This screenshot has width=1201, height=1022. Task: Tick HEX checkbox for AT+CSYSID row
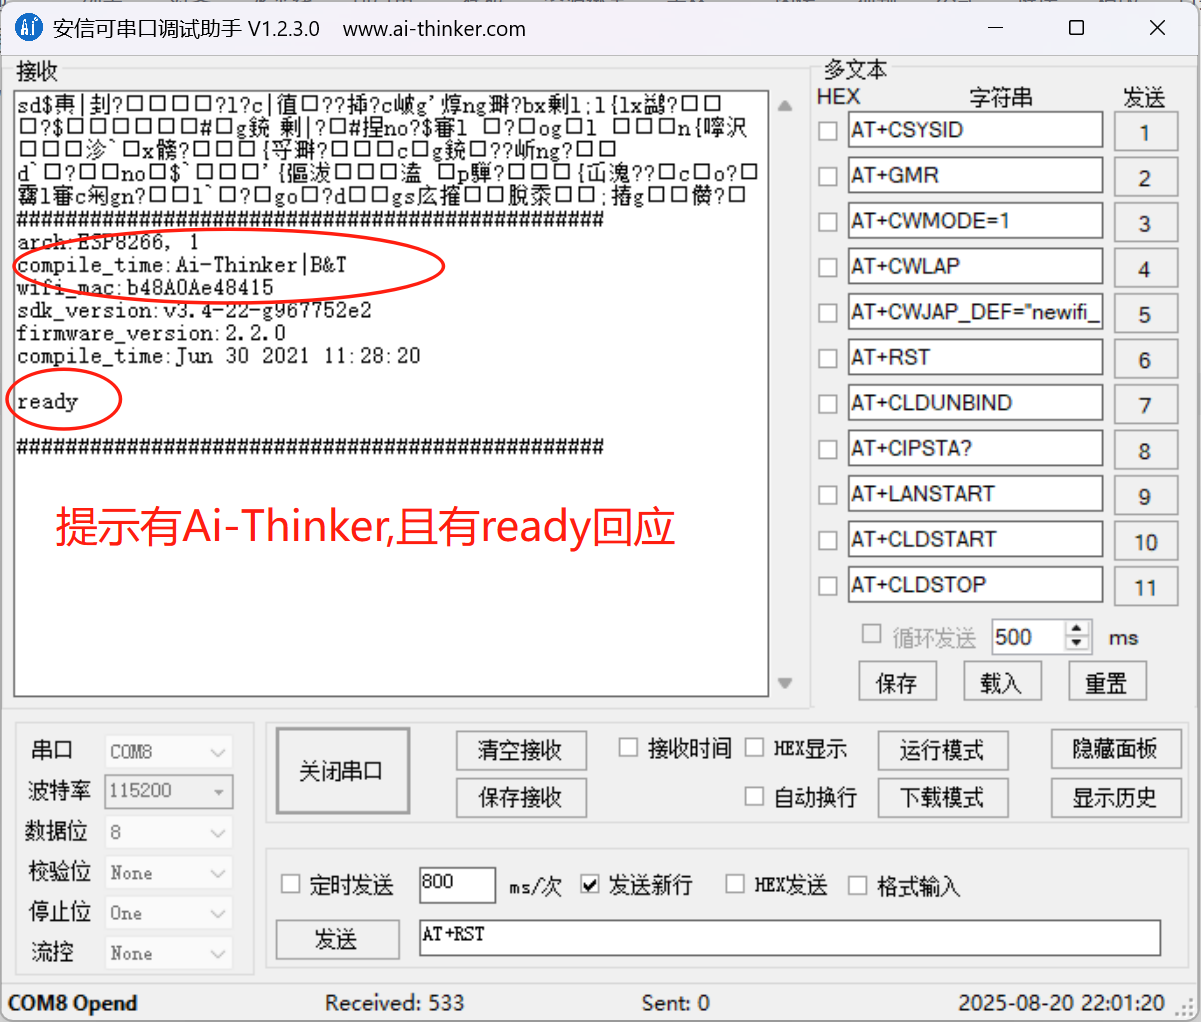pos(828,131)
